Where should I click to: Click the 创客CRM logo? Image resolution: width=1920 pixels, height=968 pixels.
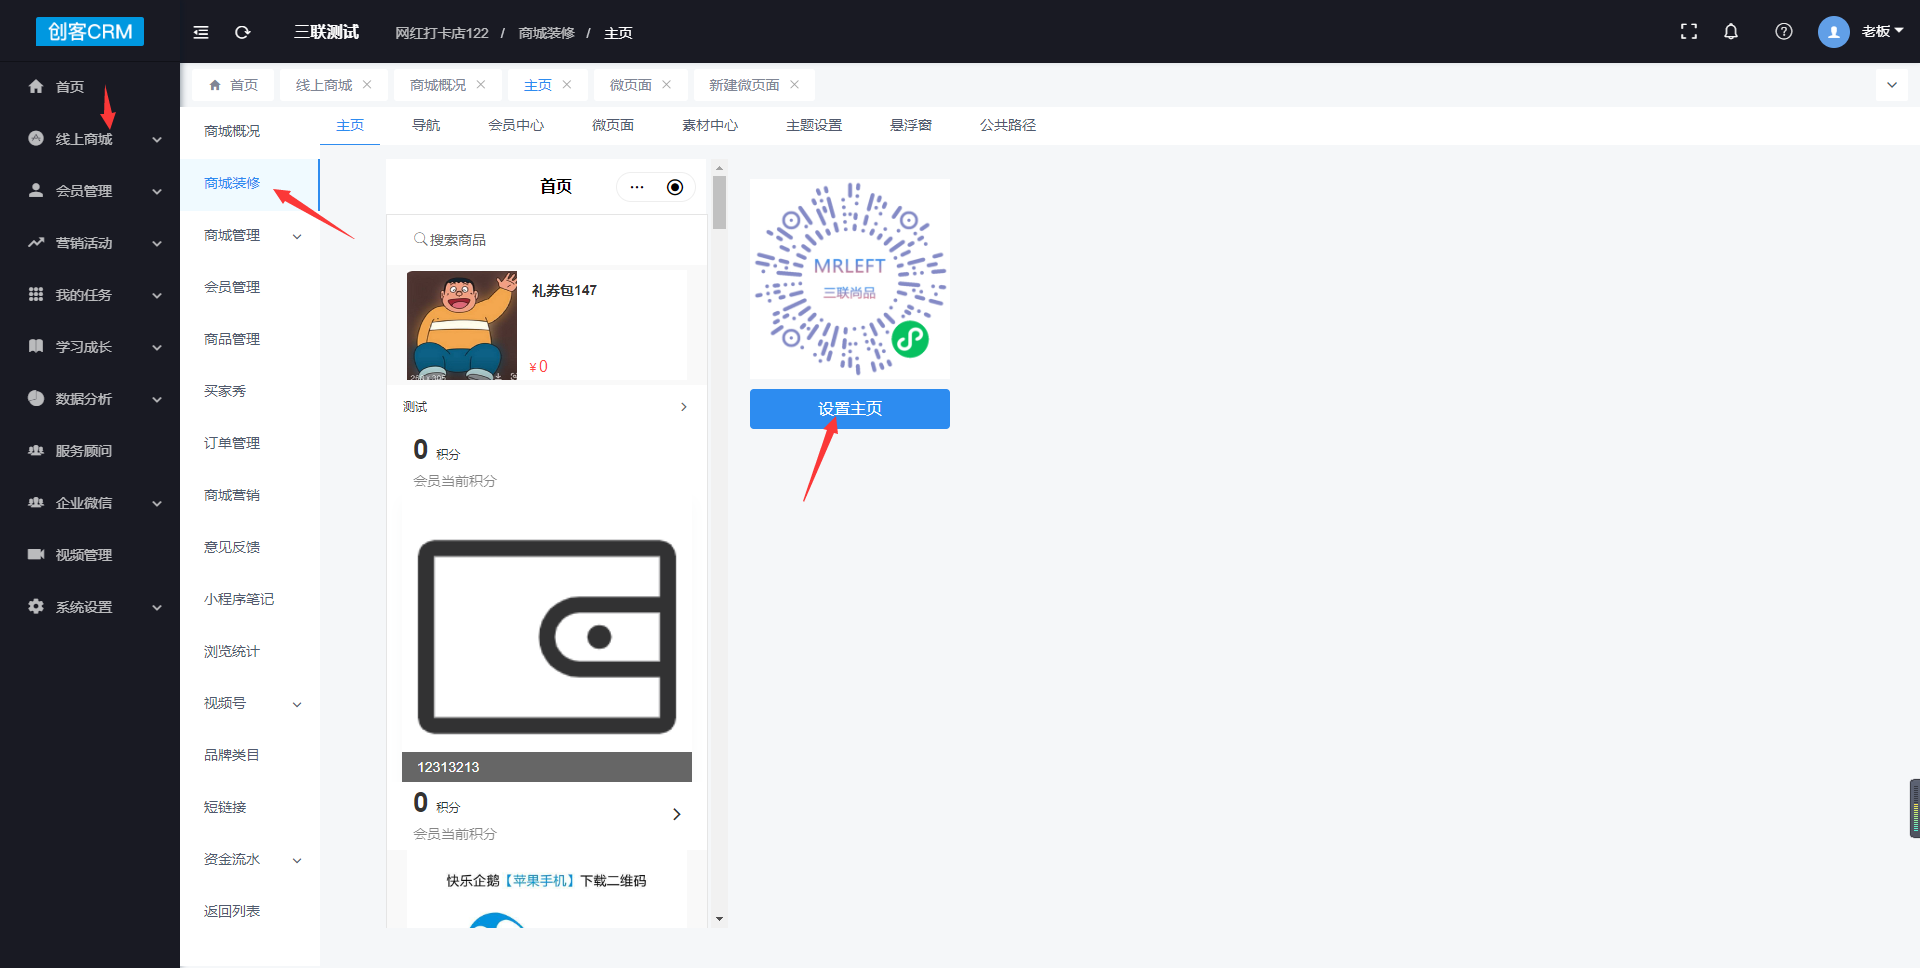pos(90,31)
